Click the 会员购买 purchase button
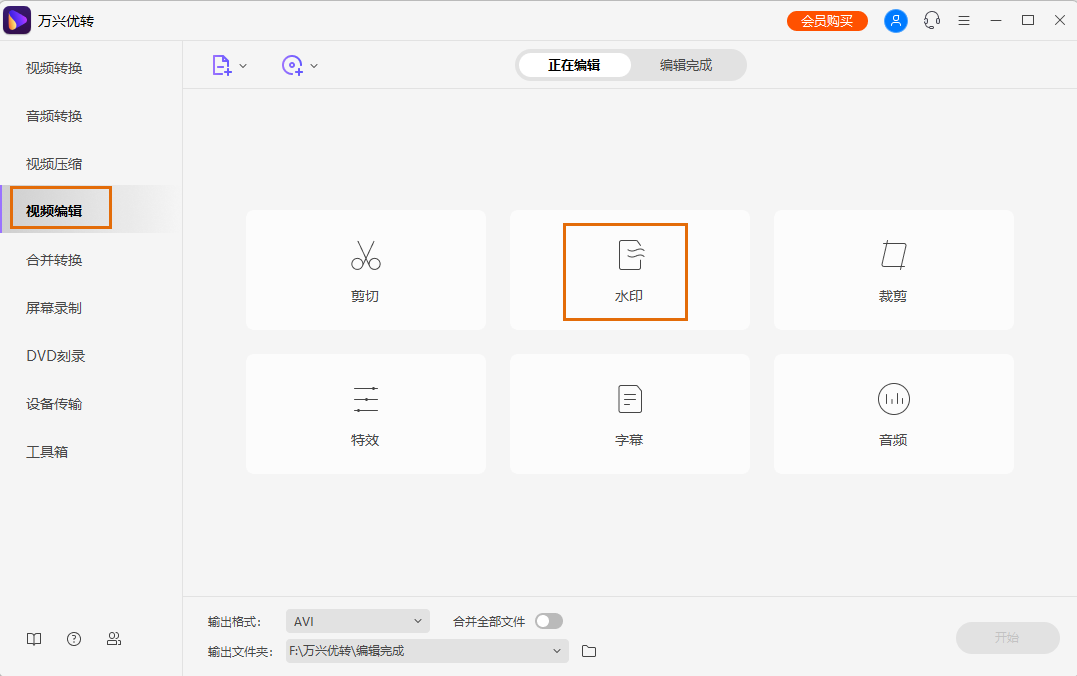Image resolution: width=1077 pixels, height=676 pixels. point(827,20)
